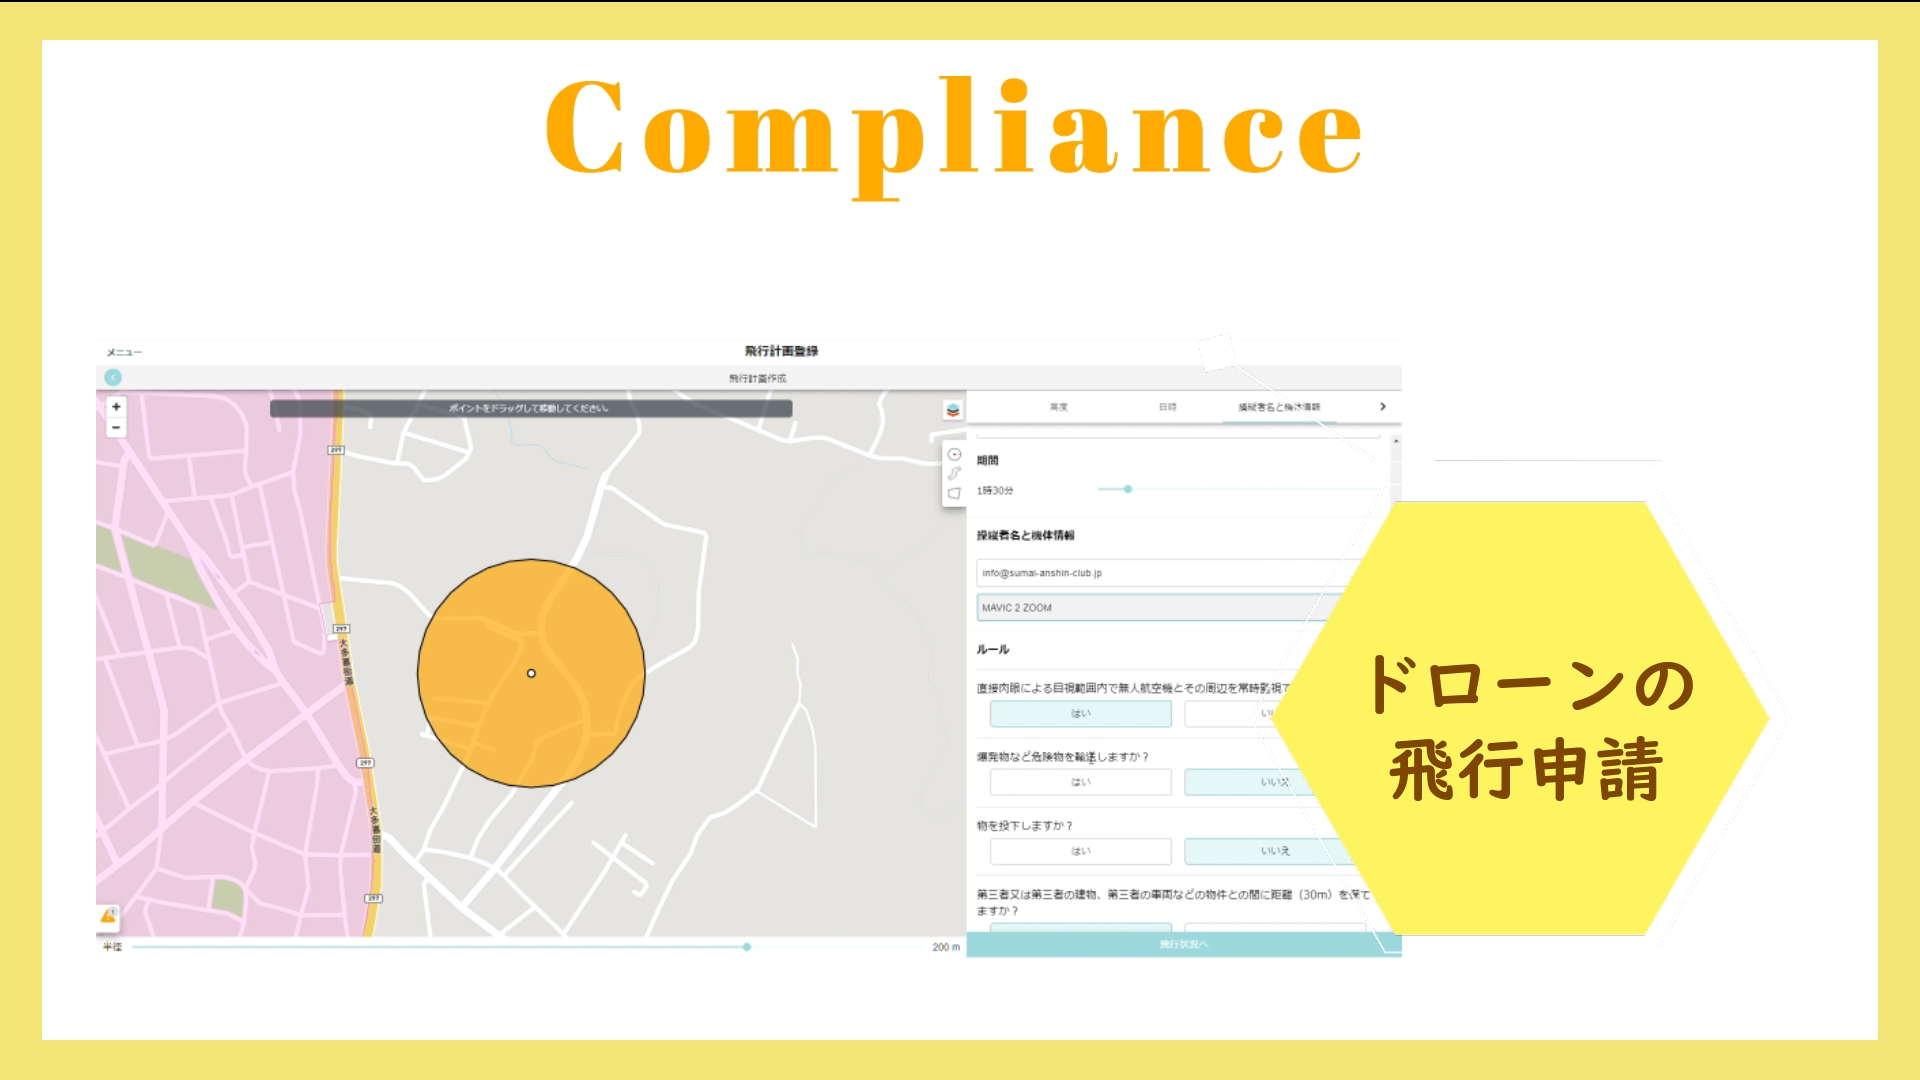Zoom out the map with minus button
This screenshot has height=1080, width=1920.
(x=116, y=428)
